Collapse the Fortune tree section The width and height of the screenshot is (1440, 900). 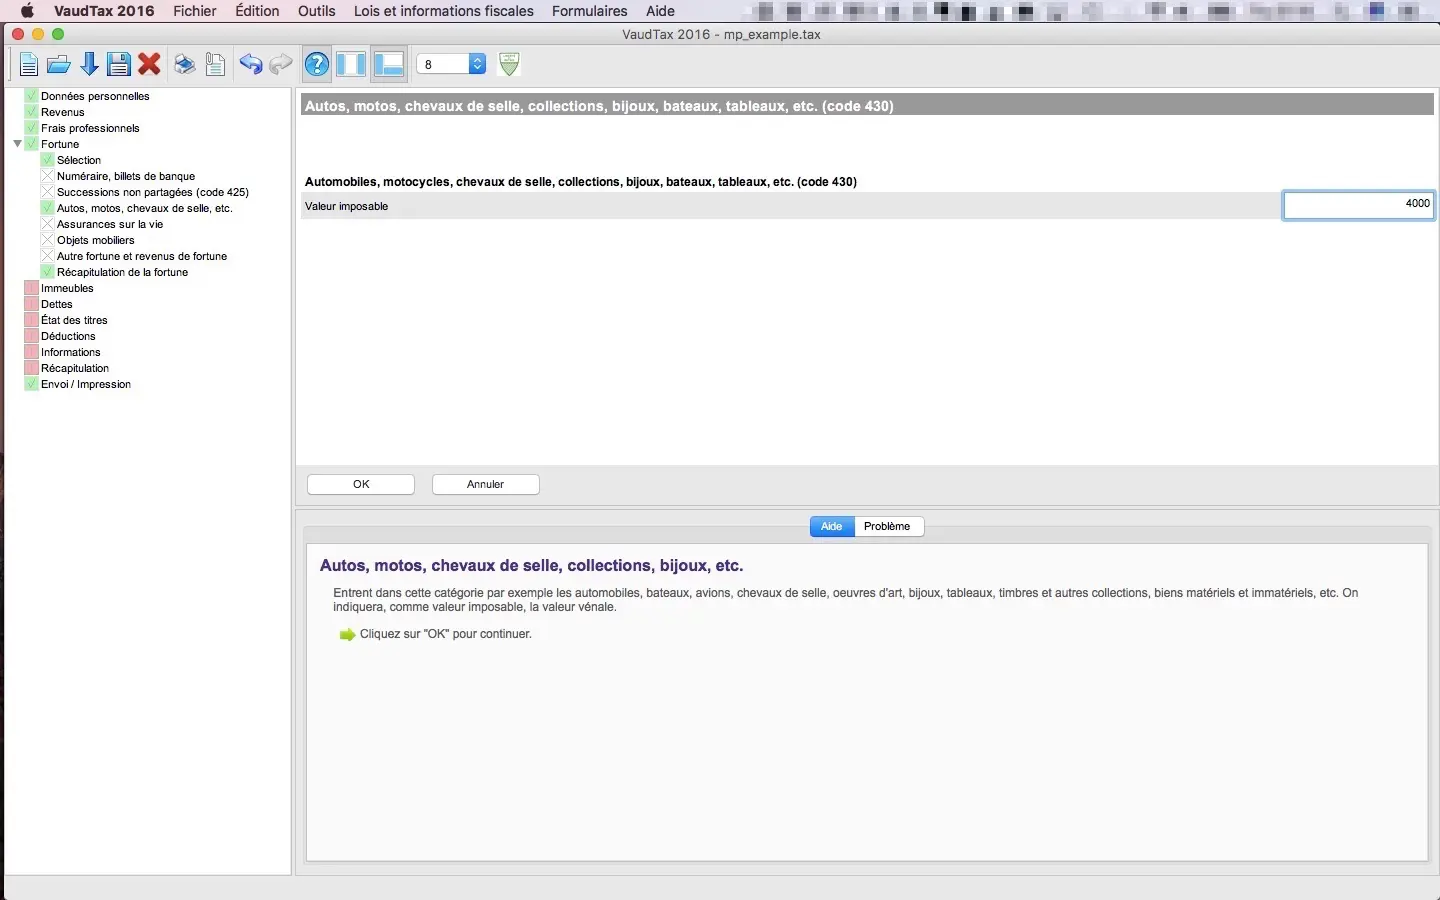[x=17, y=144]
